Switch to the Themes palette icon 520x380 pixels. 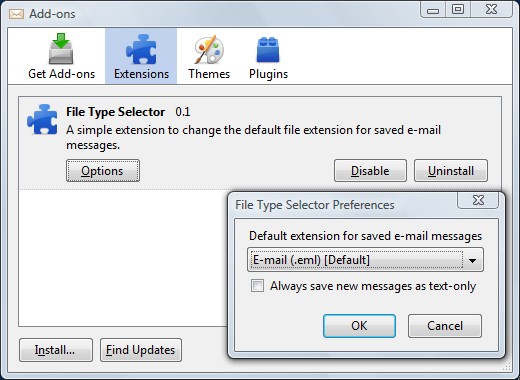(209, 49)
